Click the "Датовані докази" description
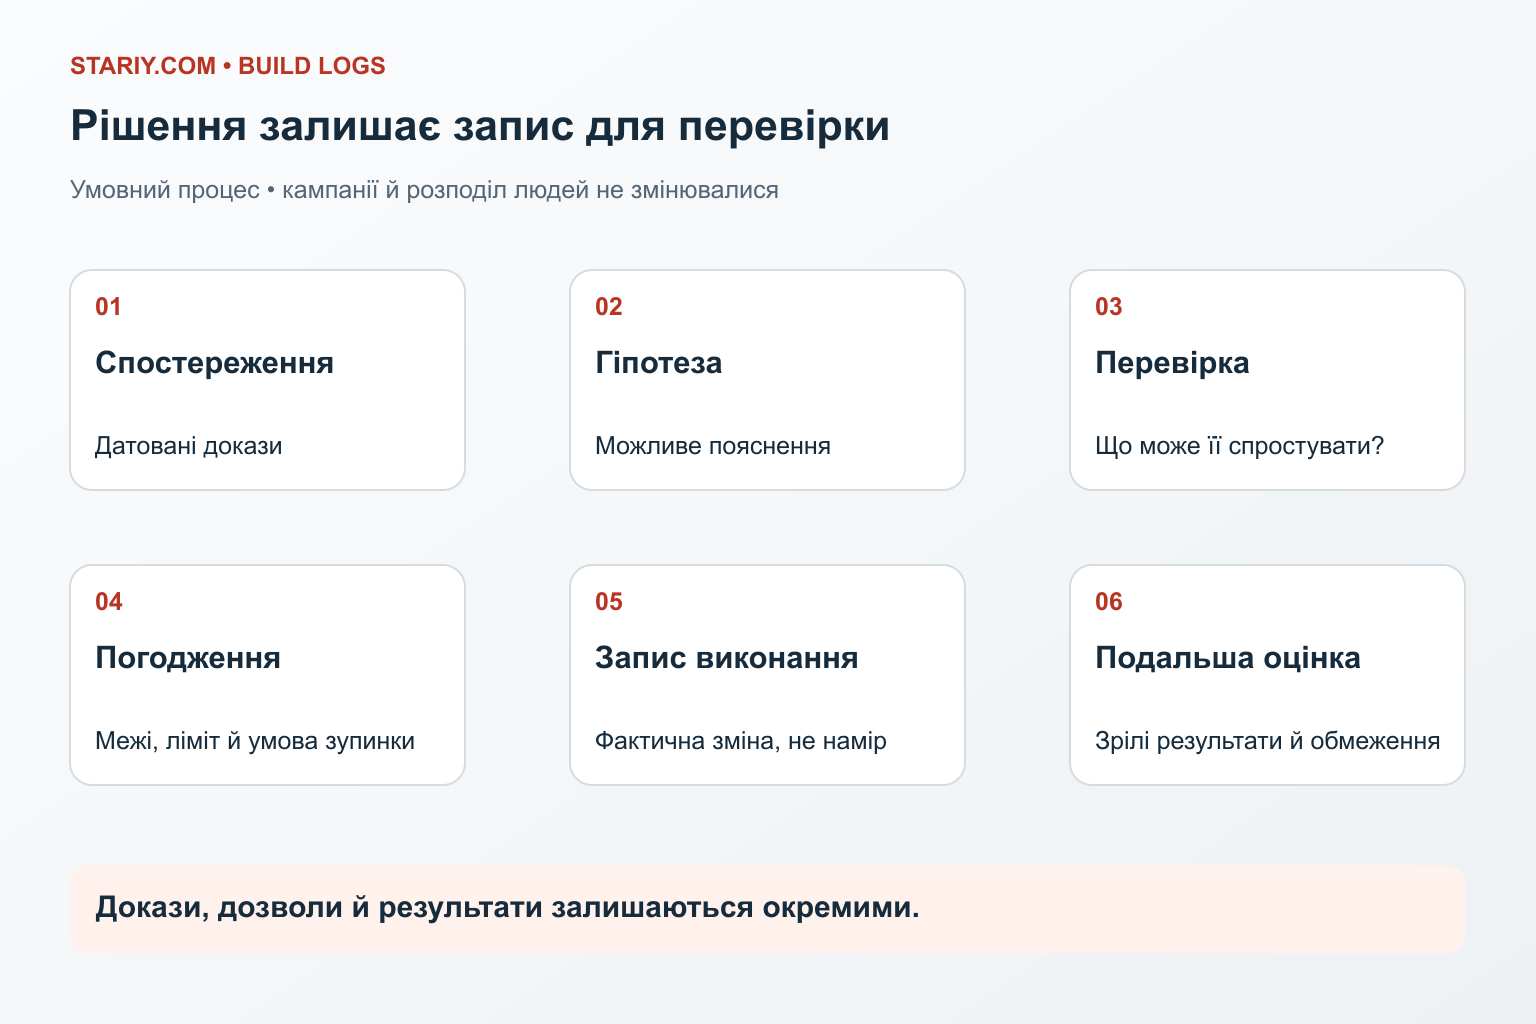Image resolution: width=1536 pixels, height=1024 pixels. click(189, 446)
